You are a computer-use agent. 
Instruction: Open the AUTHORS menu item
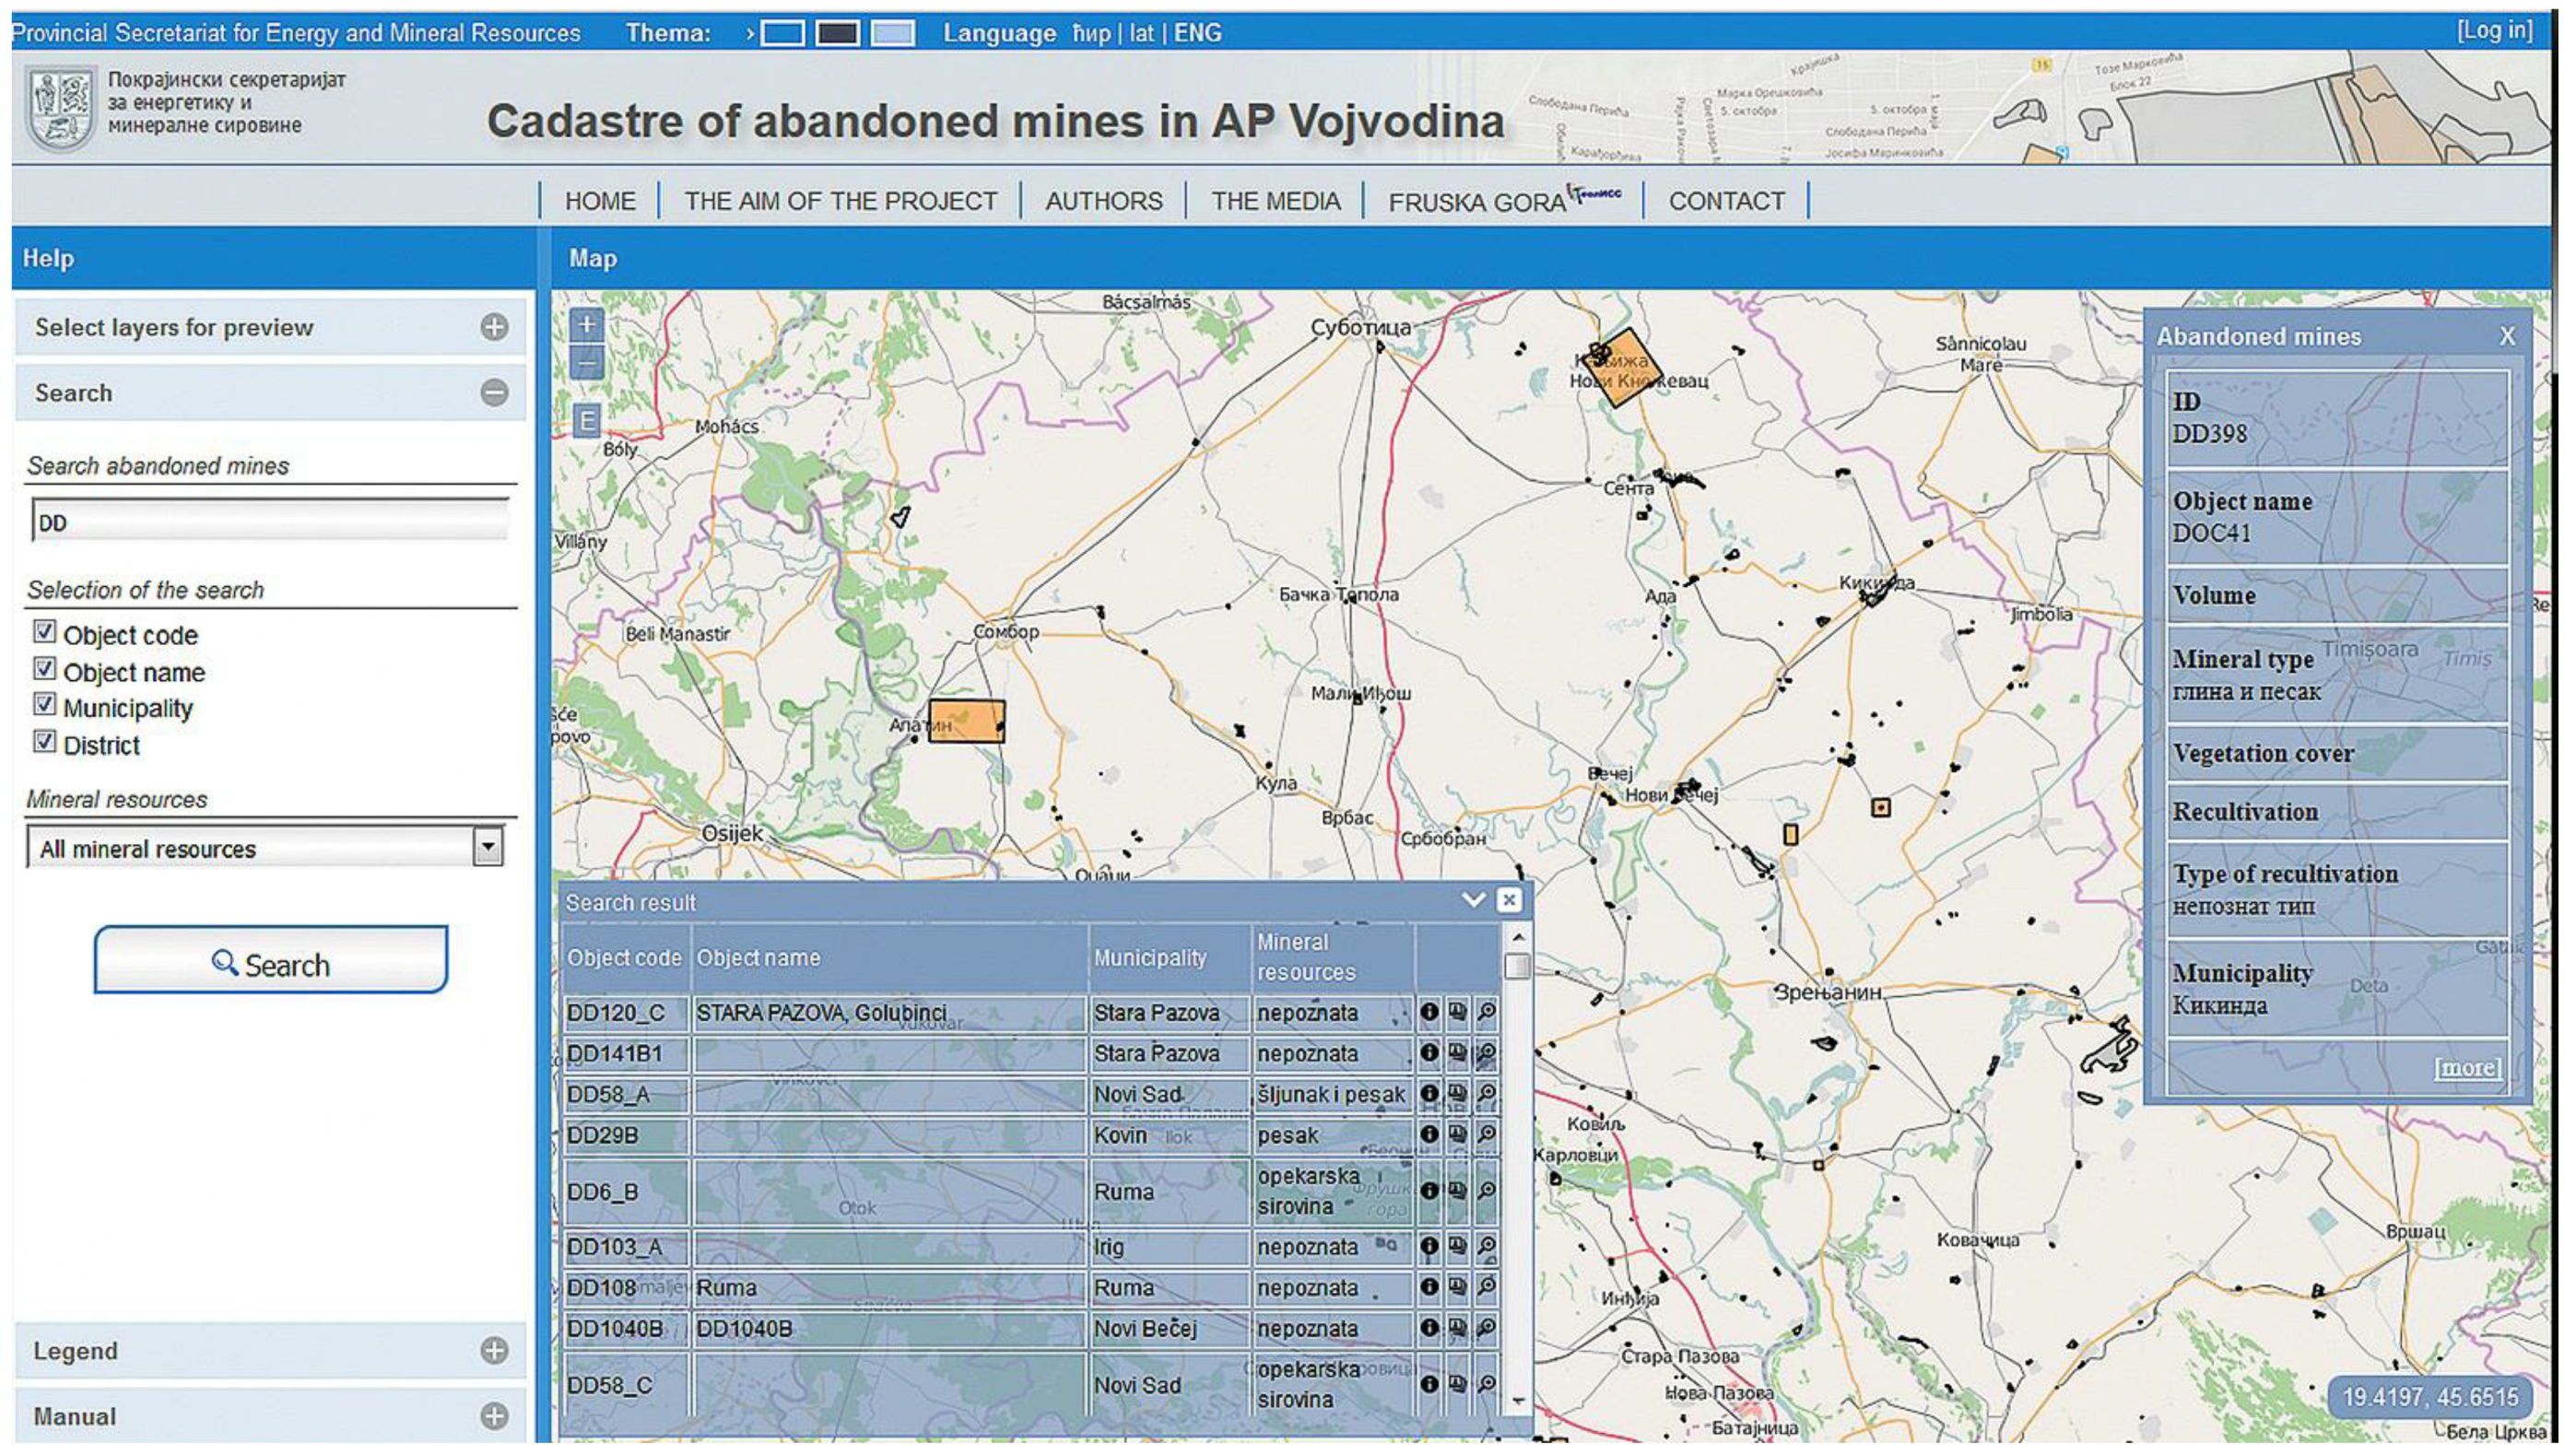[1104, 201]
